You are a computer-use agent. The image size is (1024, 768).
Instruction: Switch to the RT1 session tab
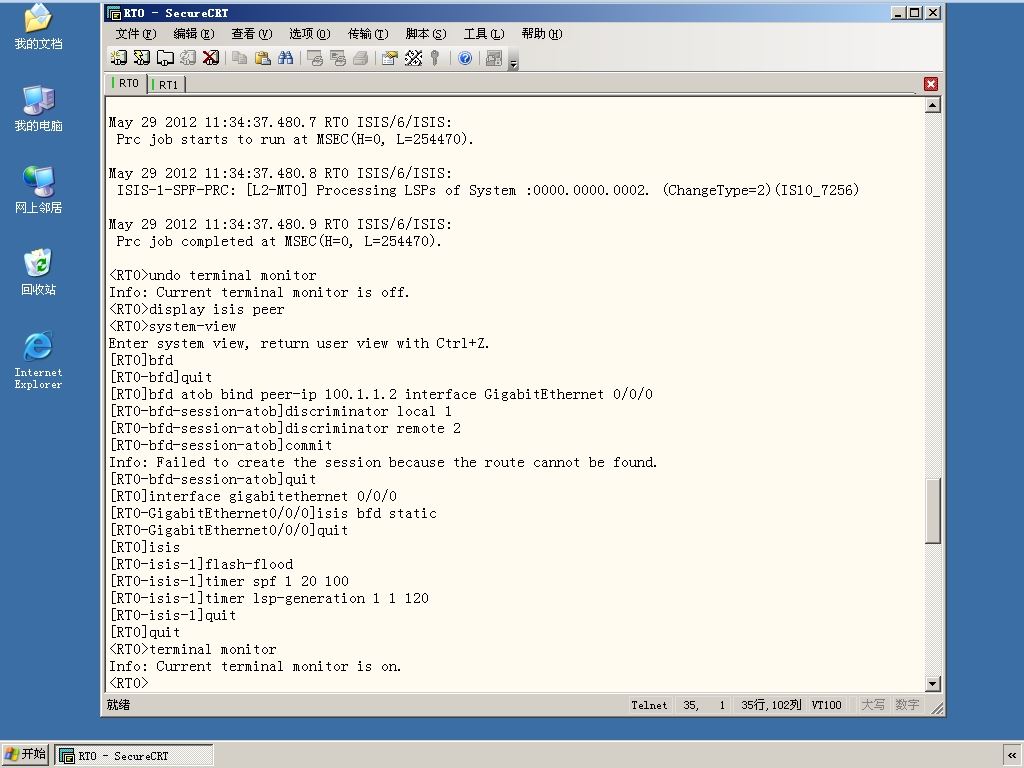pos(166,84)
